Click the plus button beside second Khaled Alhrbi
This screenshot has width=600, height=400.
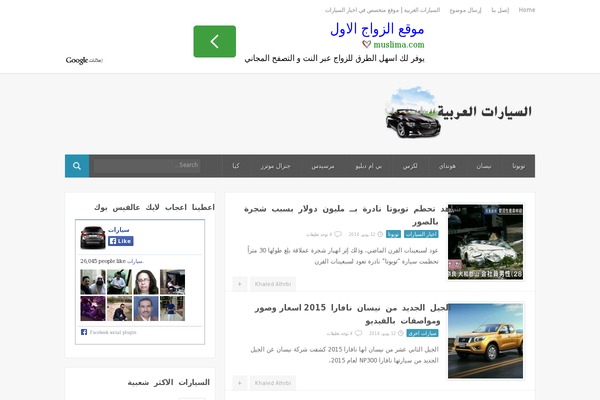pyautogui.click(x=240, y=383)
